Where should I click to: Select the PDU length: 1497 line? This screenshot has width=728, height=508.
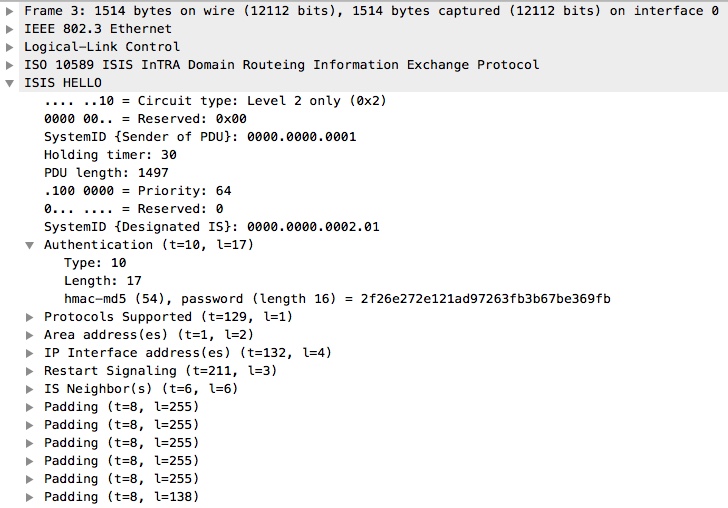pos(106,172)
